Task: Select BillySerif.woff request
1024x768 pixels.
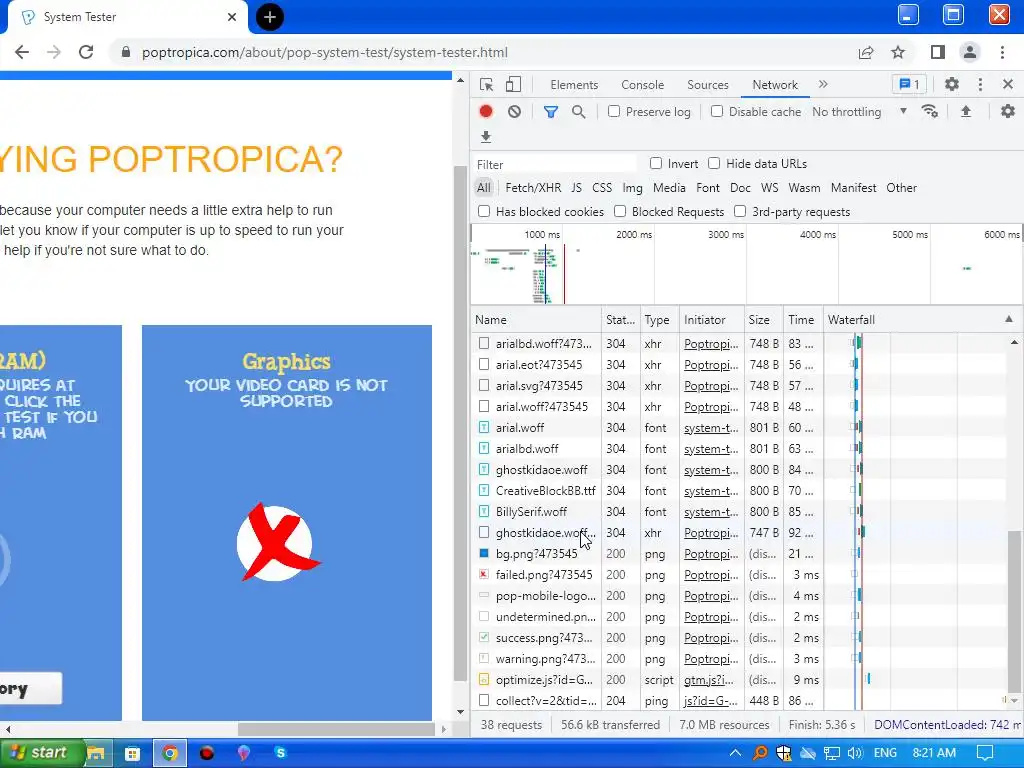Action: pos(531,511)
